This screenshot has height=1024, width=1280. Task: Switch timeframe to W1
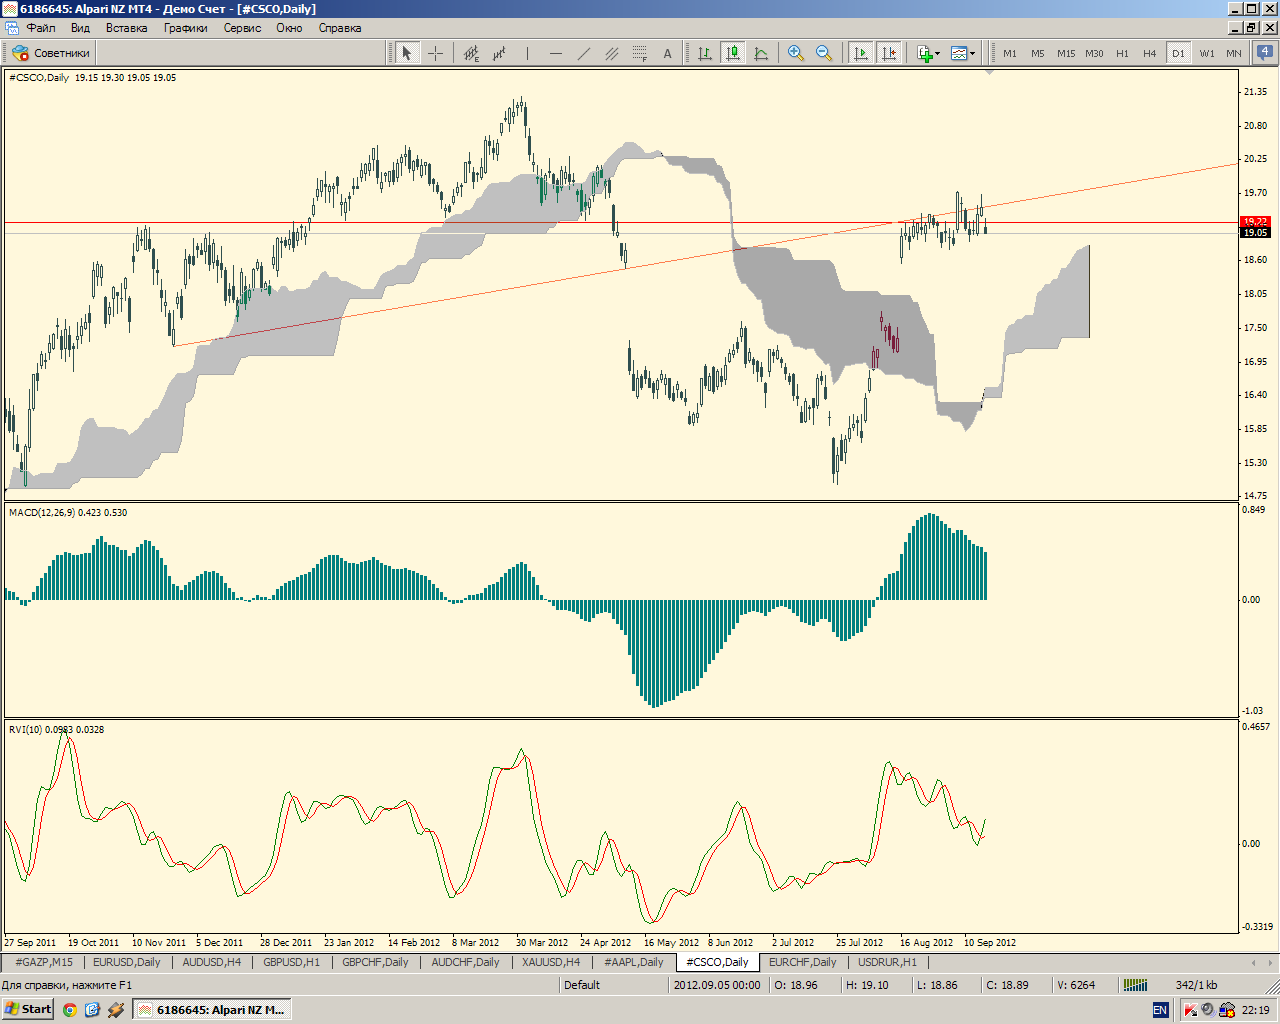[x=1207, y=53]
